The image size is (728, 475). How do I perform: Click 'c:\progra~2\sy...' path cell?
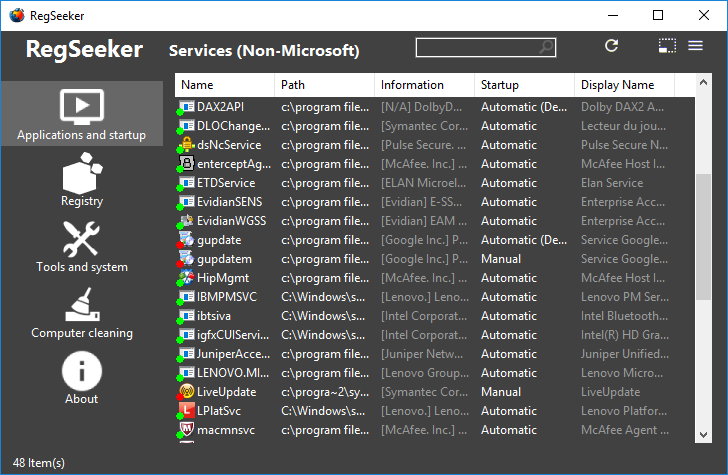325,392
